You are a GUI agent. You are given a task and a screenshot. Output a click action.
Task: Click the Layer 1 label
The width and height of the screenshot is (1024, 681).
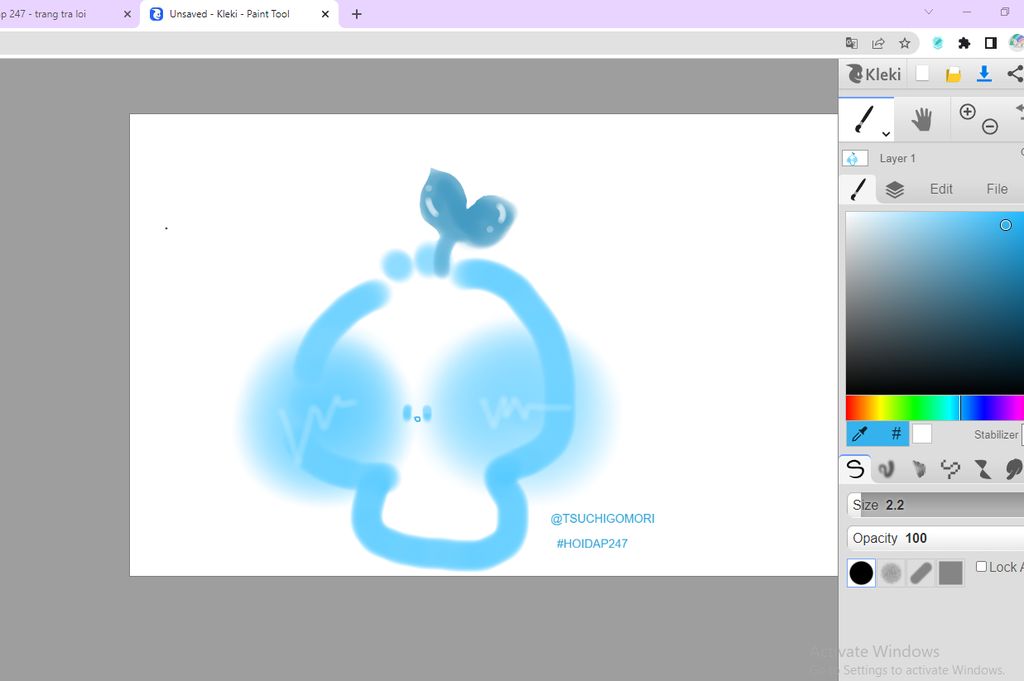[897, 159]
